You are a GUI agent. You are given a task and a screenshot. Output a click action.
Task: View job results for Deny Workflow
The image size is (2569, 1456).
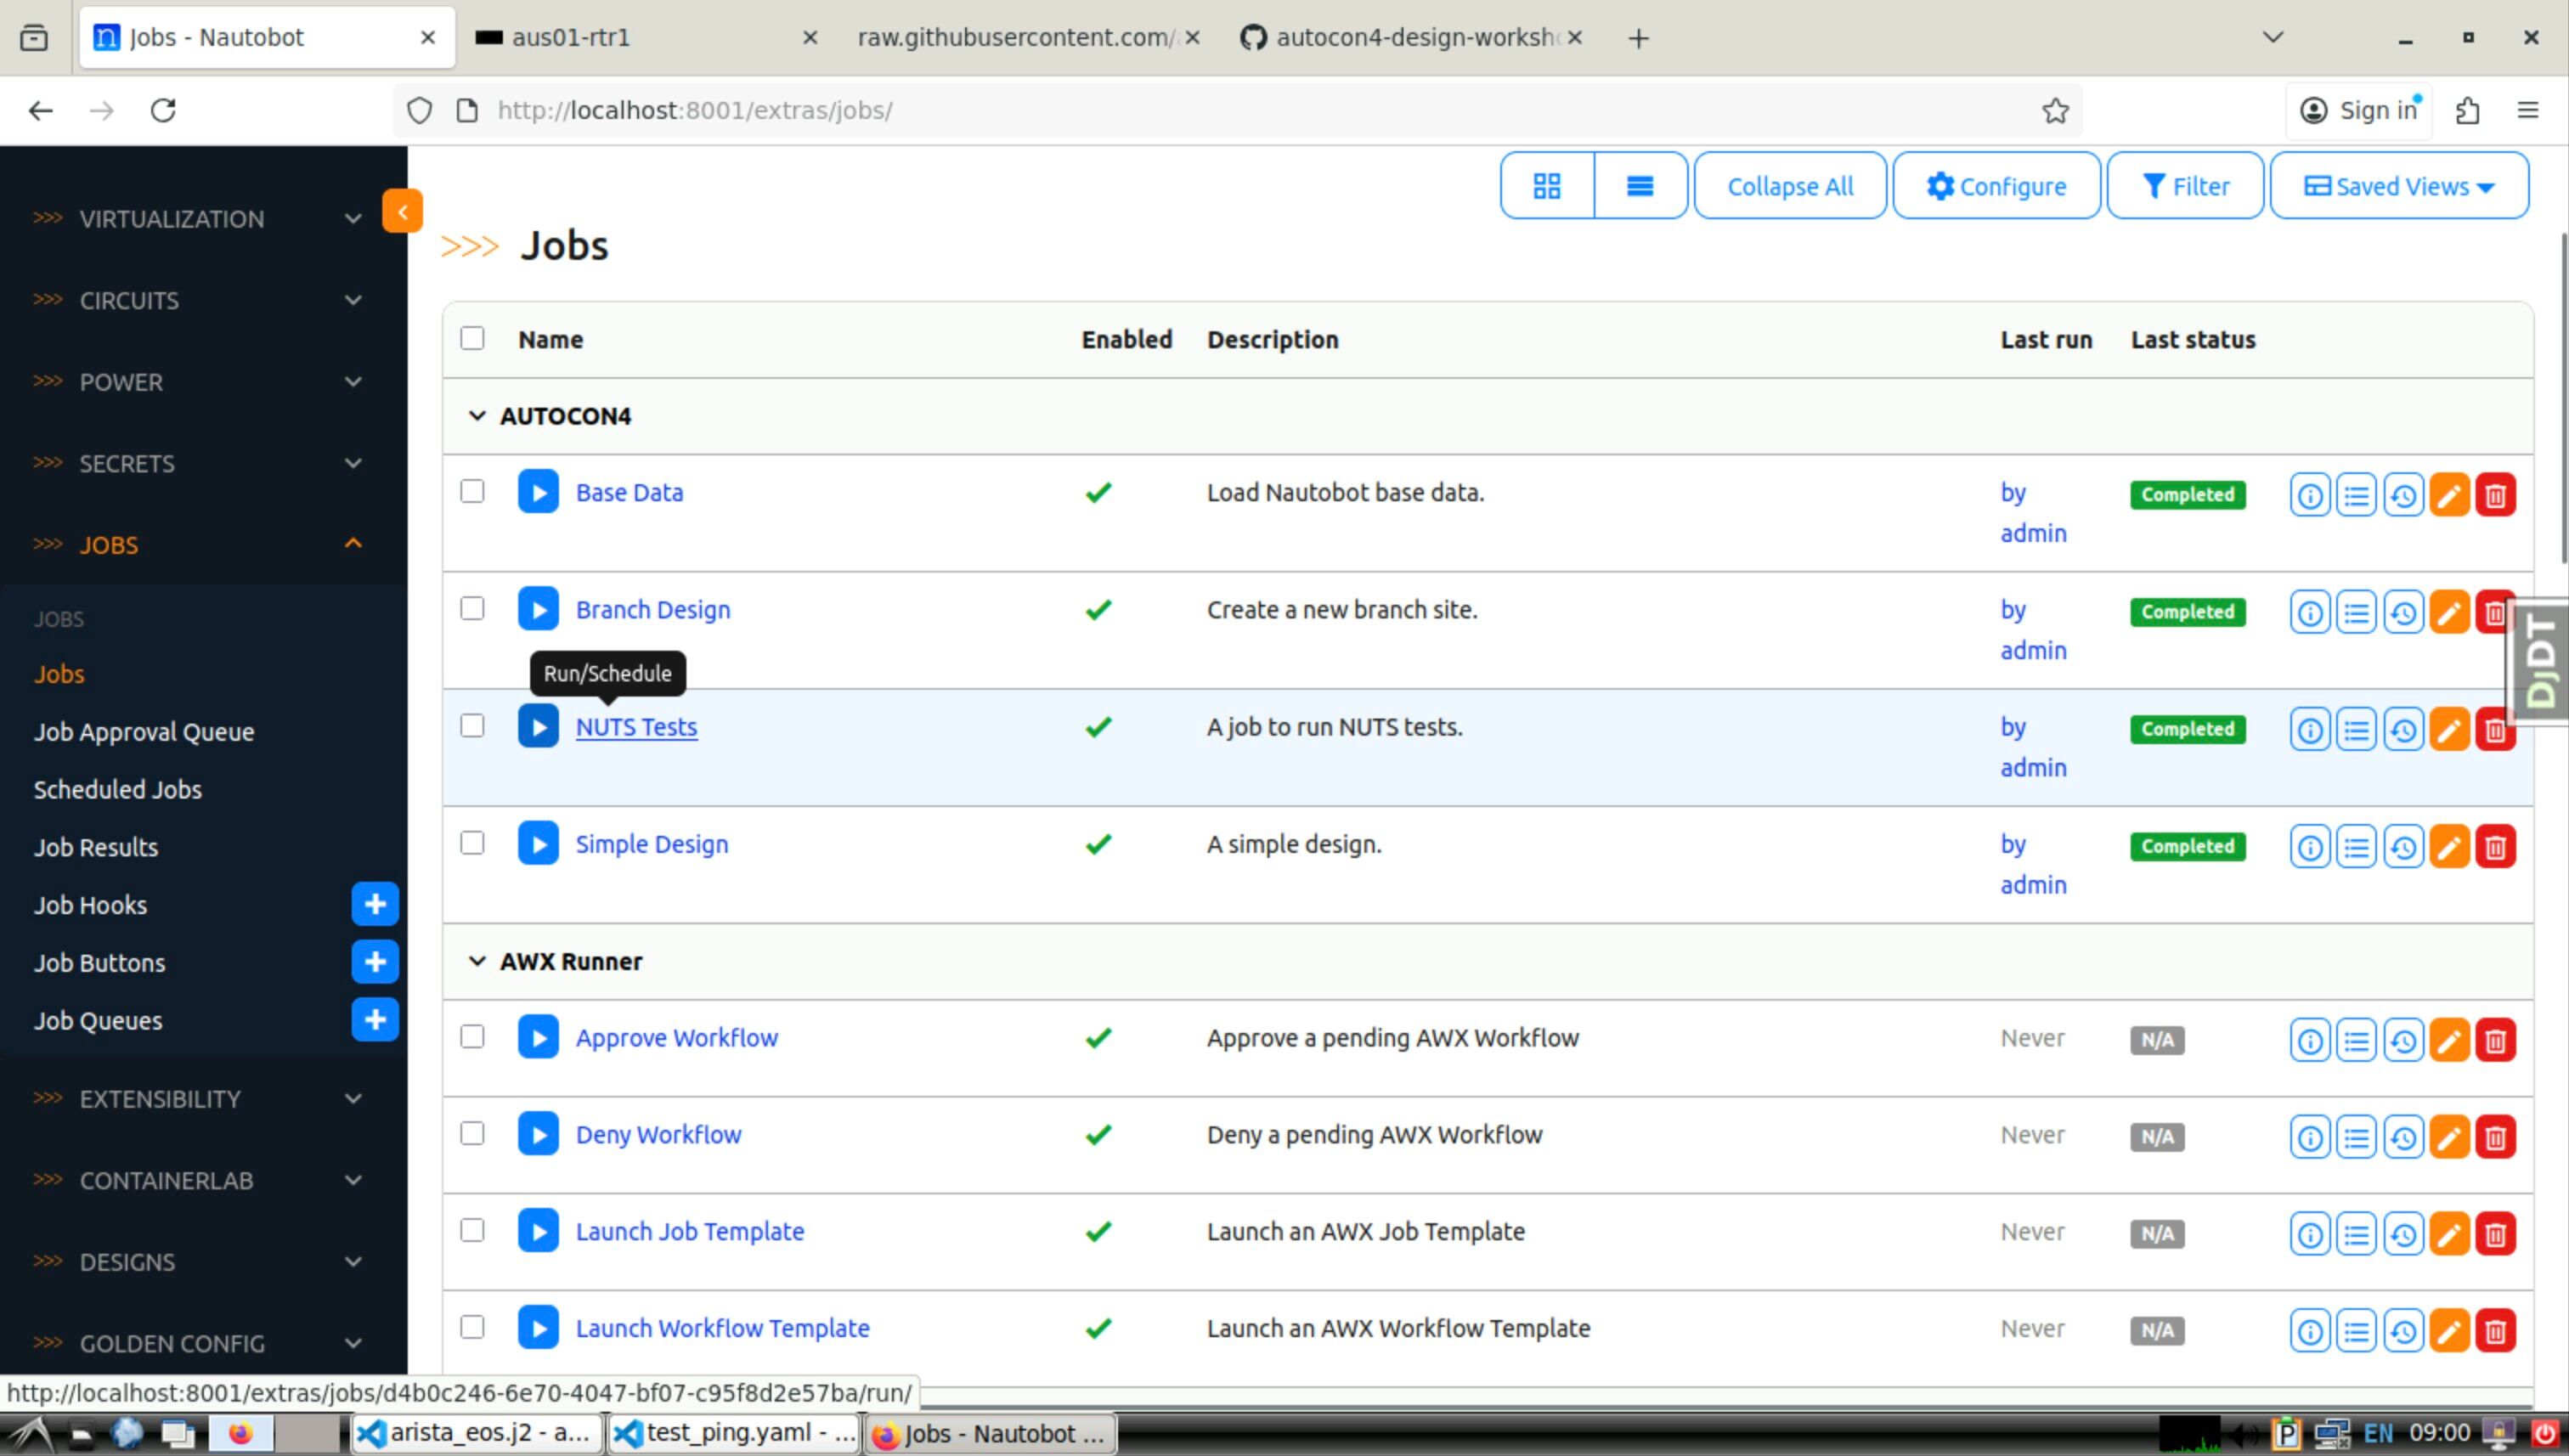(x=2356, y=1137)
